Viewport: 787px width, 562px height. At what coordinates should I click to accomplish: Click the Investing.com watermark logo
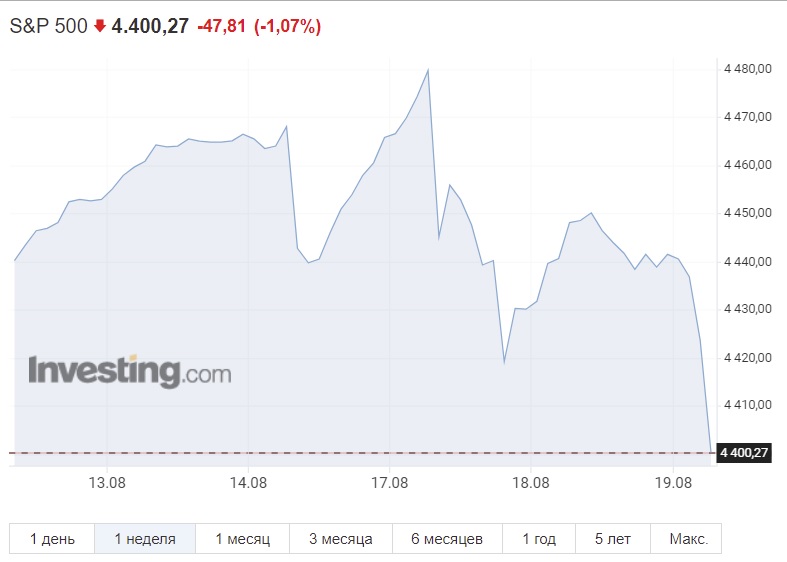click(130, 371)
